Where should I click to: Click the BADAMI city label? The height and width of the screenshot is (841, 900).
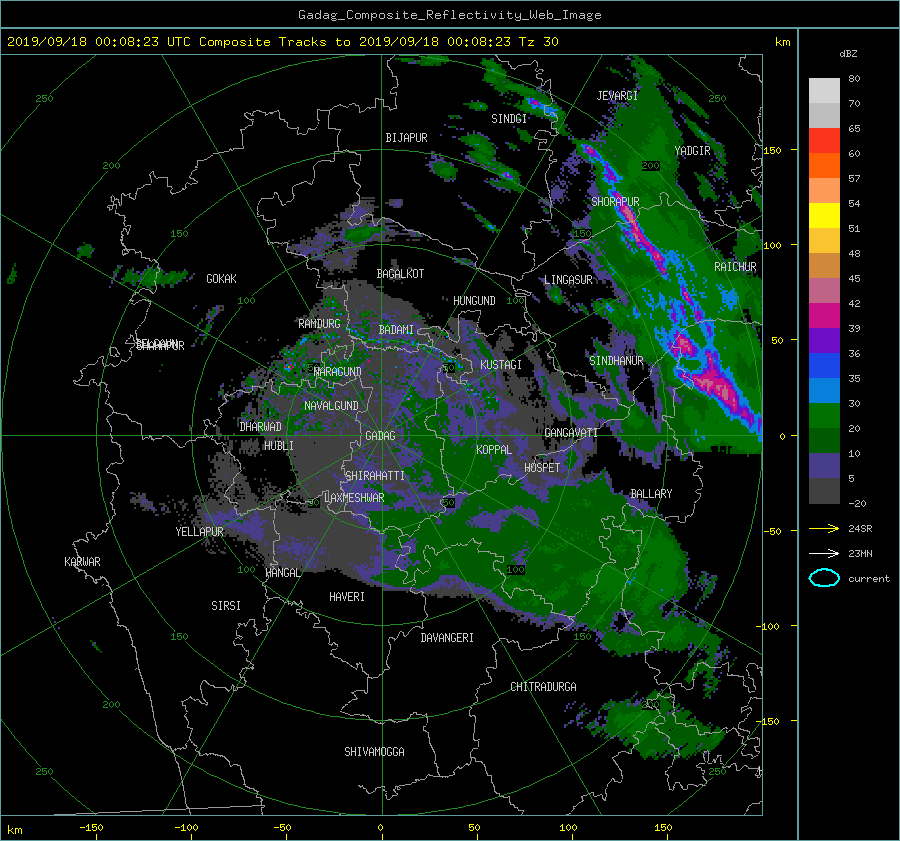coord(396,330)
